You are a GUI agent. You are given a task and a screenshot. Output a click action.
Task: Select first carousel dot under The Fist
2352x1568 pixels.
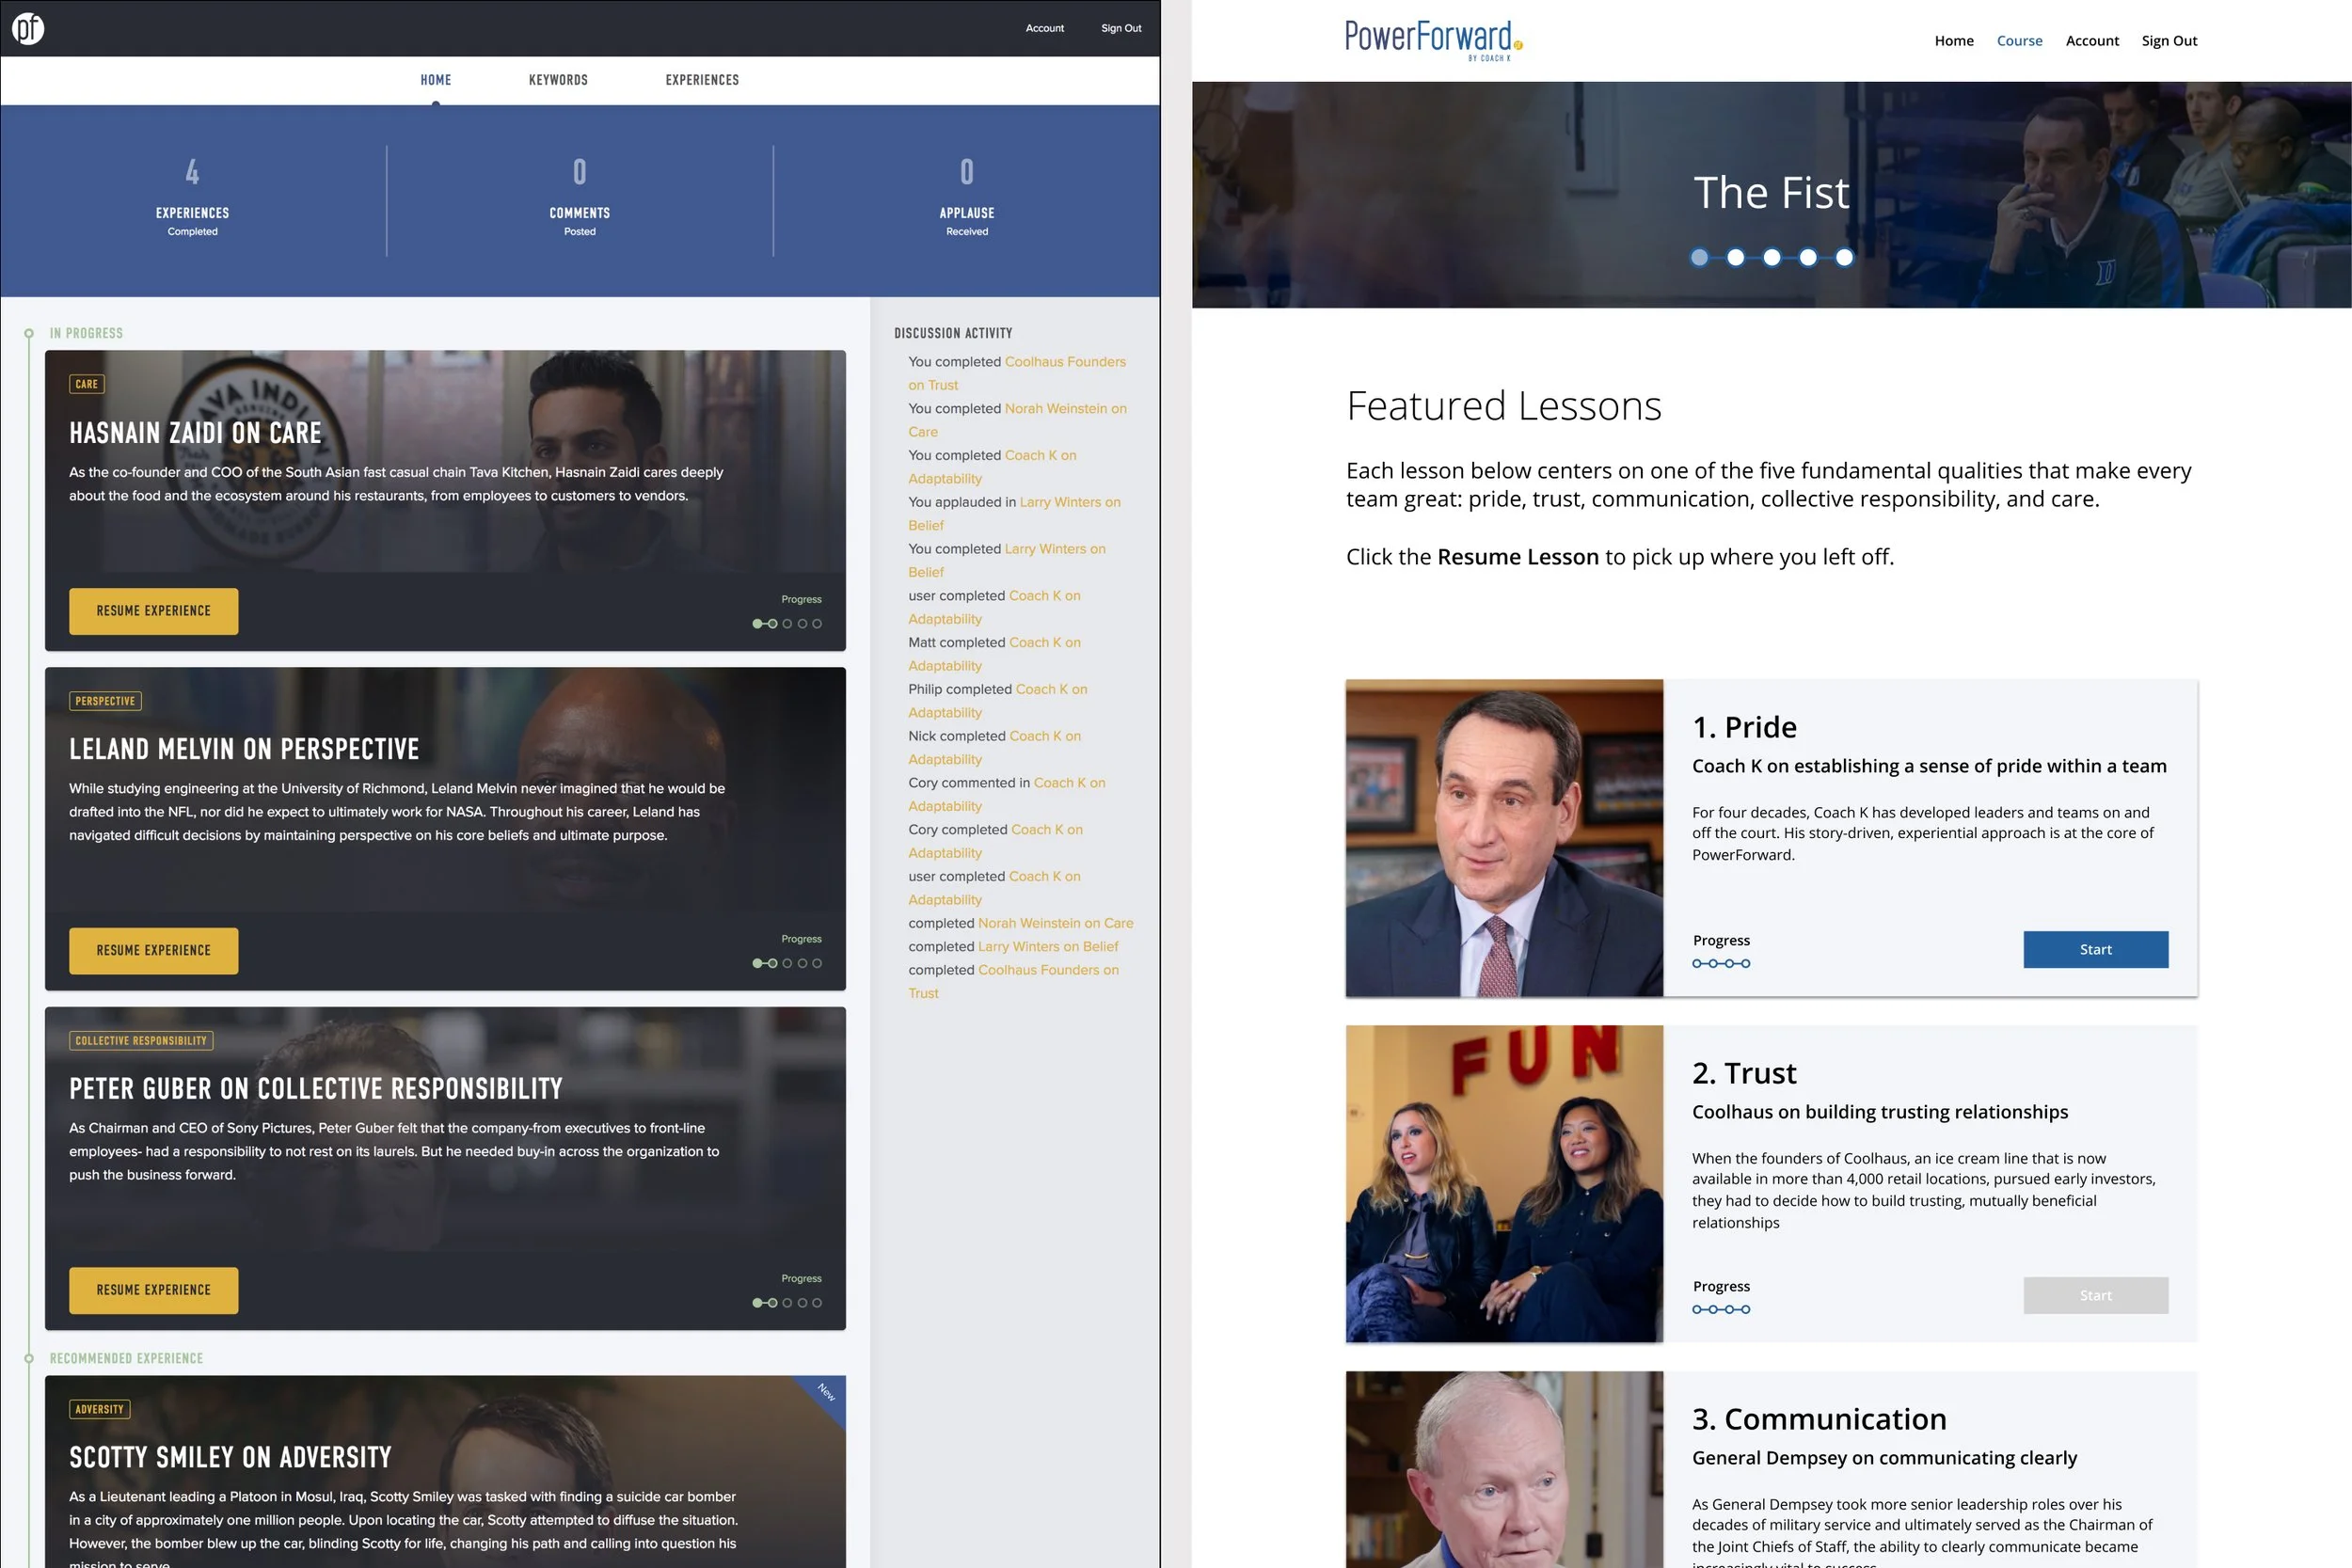pos(1699,258)
